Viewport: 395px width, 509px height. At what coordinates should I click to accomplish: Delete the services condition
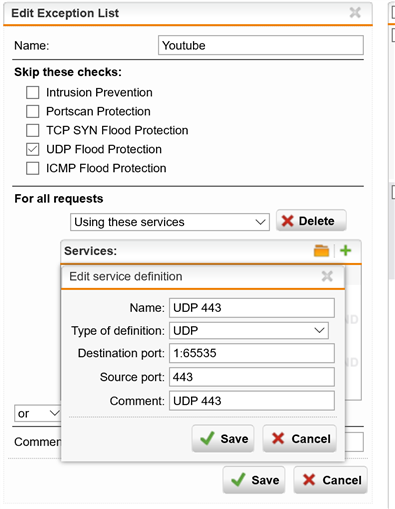click(x=311, y=221)
